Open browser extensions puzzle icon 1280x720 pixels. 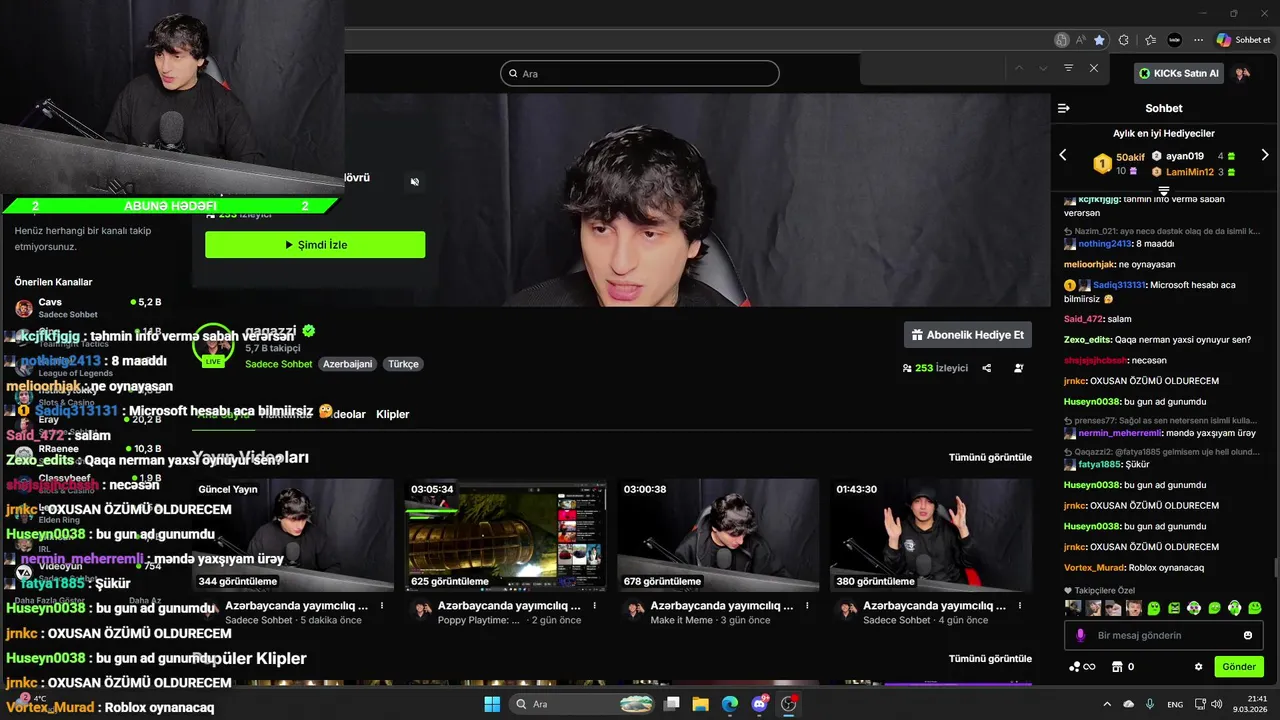click(1124, 40)
